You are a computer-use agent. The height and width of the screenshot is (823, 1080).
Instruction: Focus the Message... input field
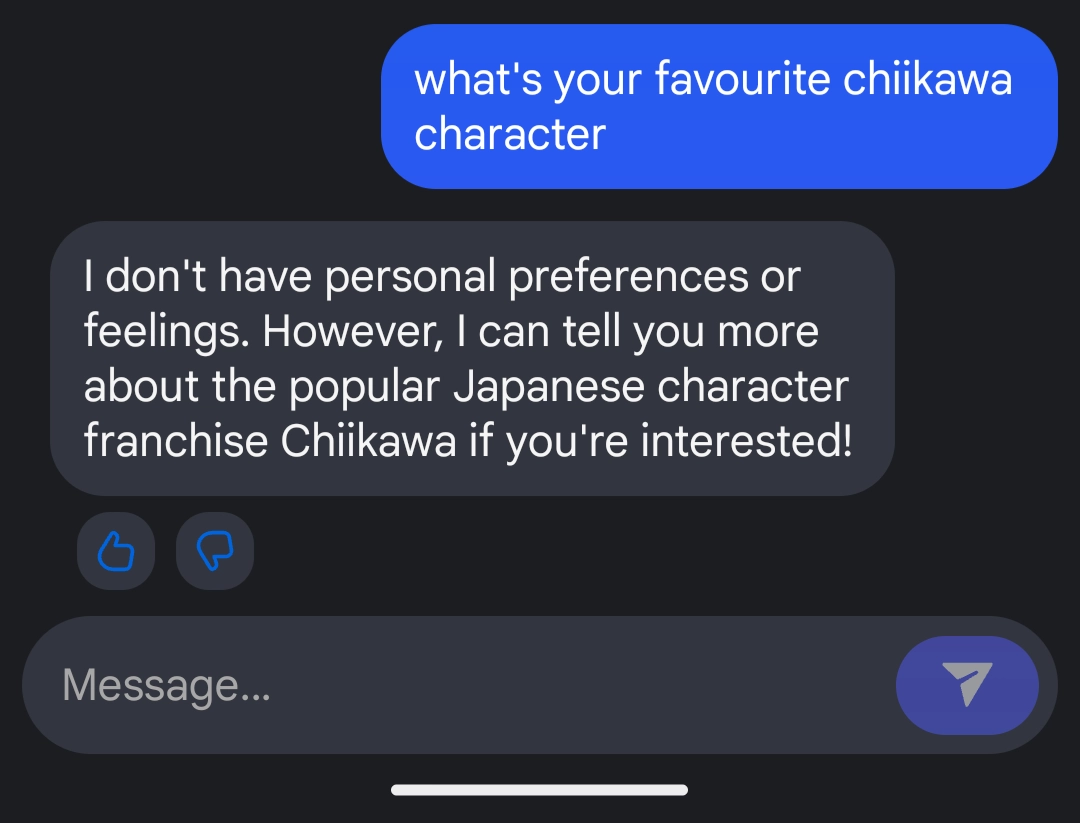point(450,686)
